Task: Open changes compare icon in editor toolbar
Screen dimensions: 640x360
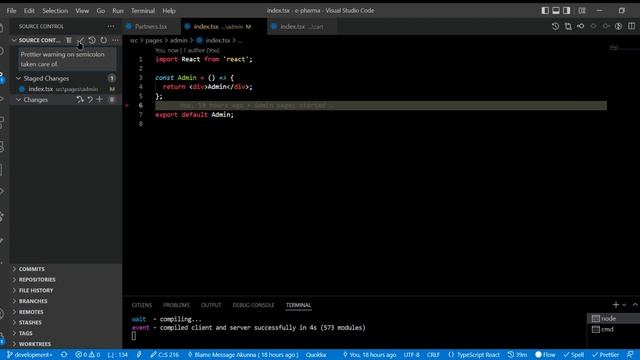Action: point(568,27)
